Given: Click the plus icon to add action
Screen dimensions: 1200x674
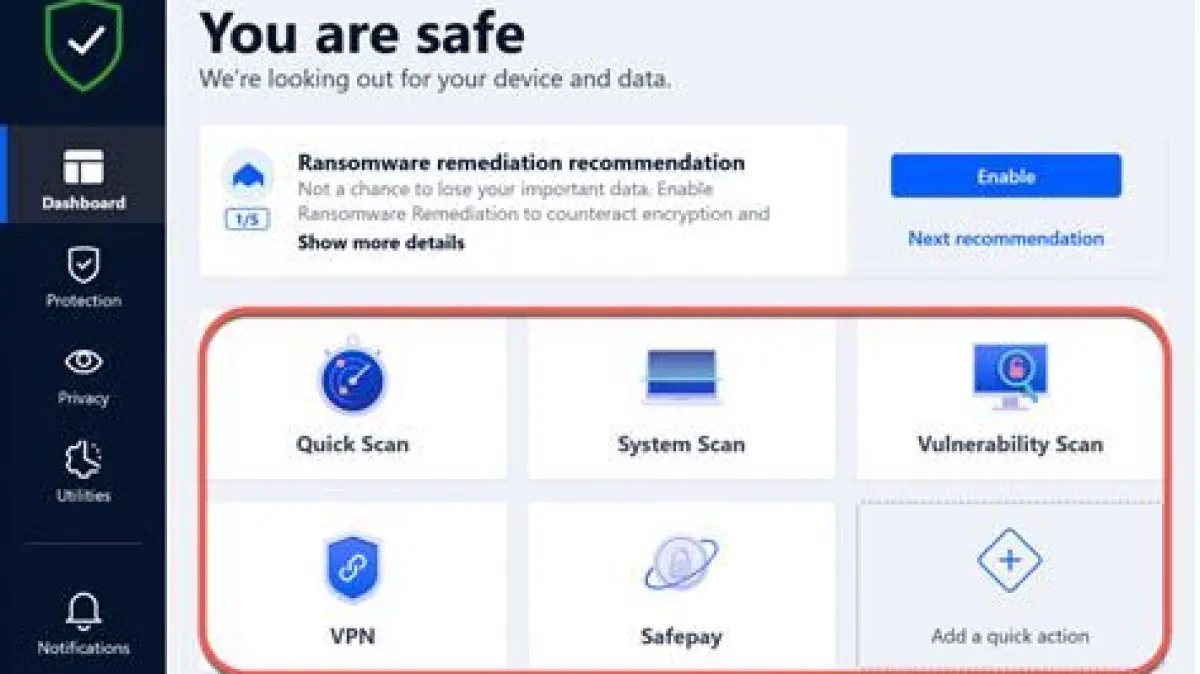Looking at the screenshot, I should [x=1009, y=560].
